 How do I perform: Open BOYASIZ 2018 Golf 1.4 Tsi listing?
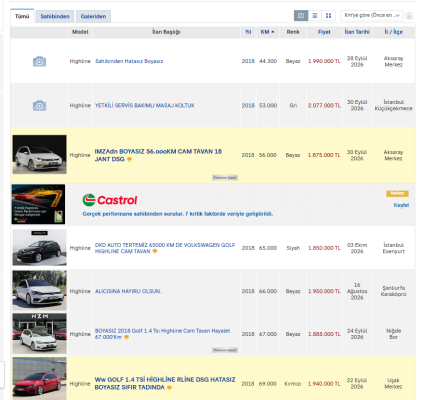coord(162,334)
